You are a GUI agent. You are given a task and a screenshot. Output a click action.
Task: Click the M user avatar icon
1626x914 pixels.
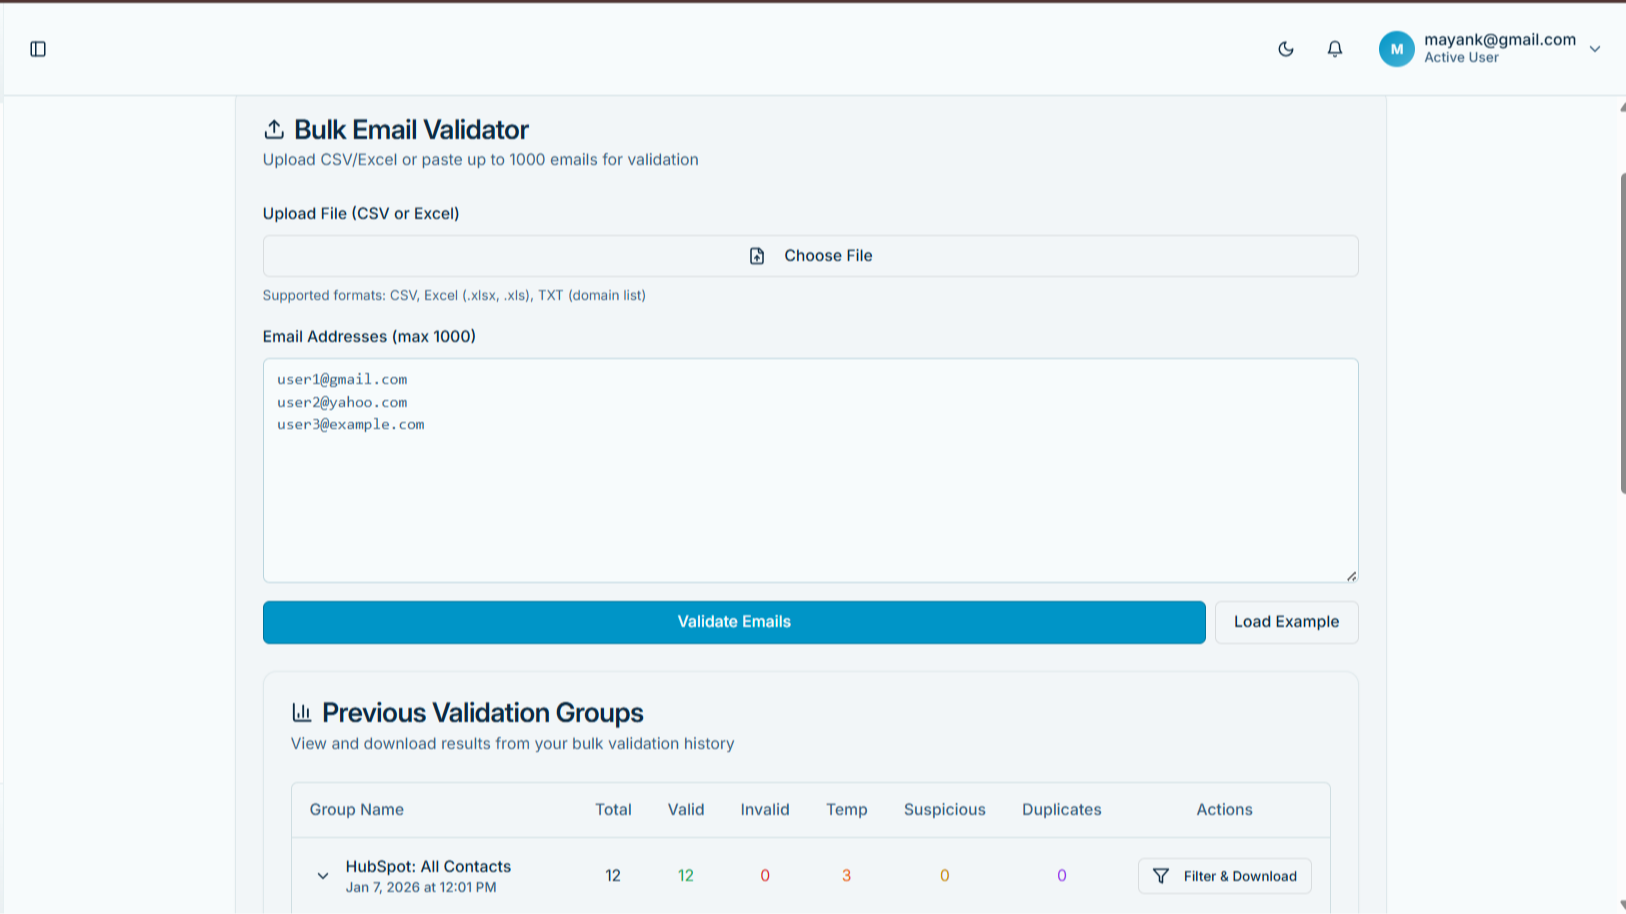tap(1396, 48)
